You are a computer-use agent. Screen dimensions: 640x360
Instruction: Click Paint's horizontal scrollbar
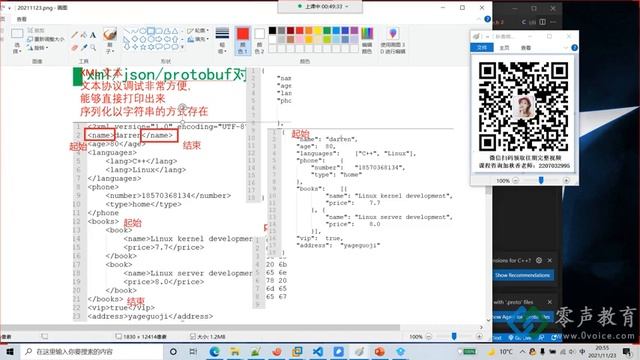(x=200, y=327)
